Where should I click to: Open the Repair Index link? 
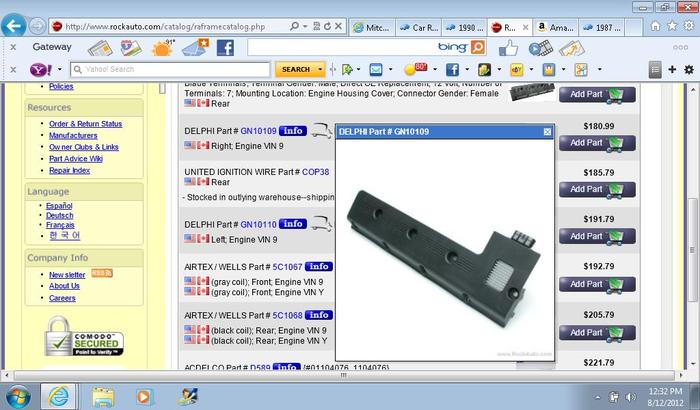70,171
